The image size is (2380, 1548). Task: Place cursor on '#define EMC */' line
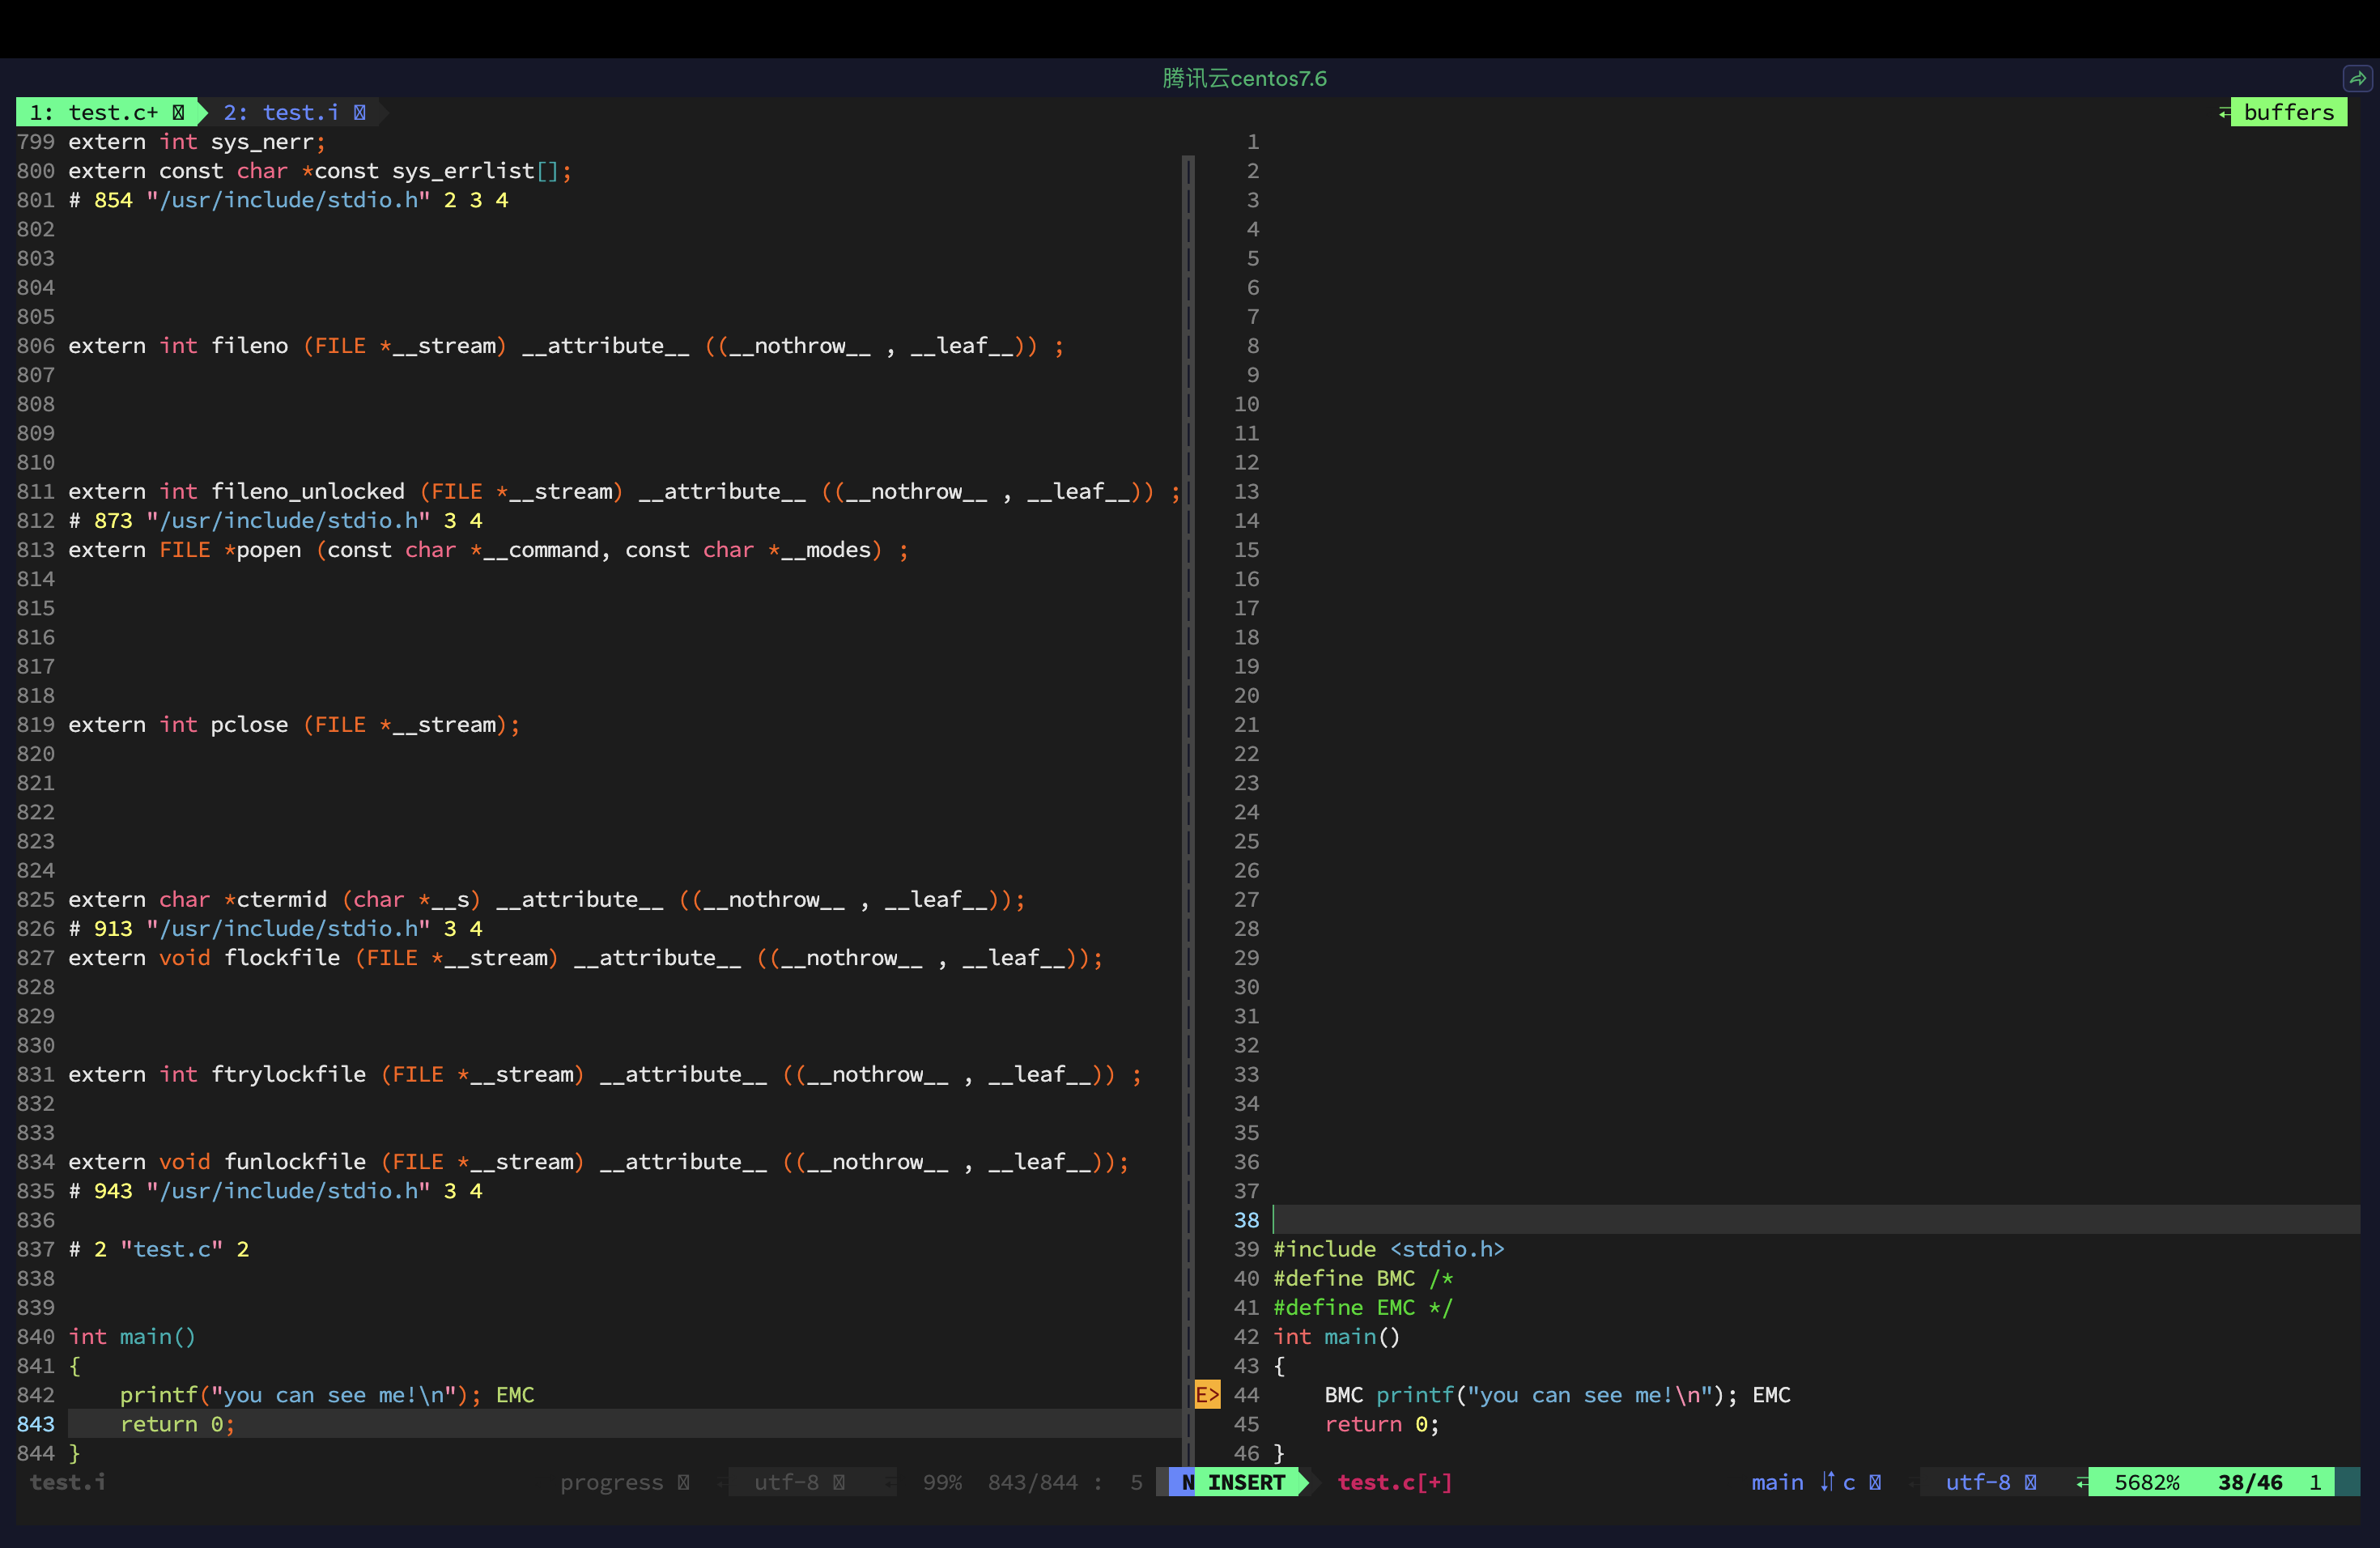(x=1363, y=1307)
